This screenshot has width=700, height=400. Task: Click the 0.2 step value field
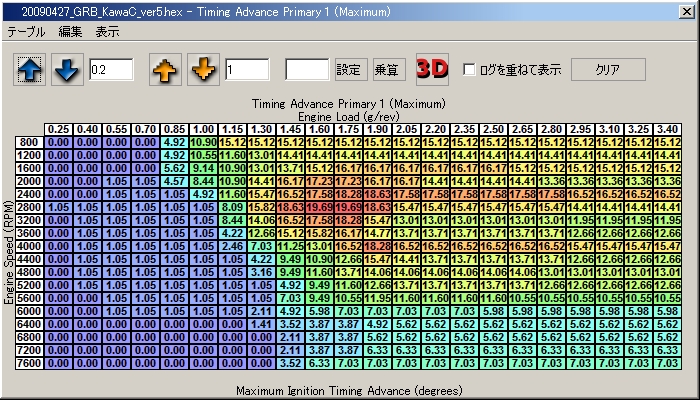(111, 70)
